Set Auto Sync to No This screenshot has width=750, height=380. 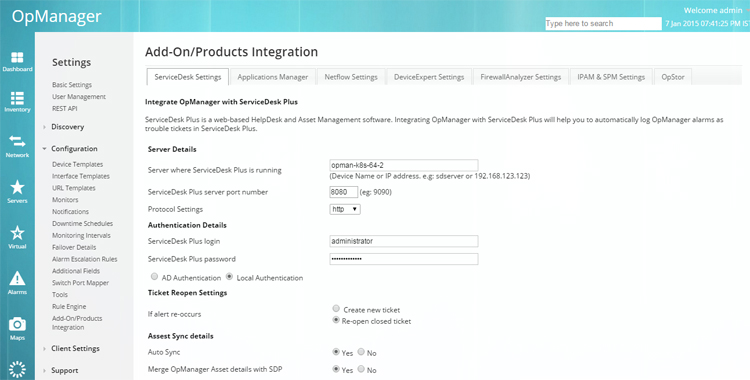click(361, 352)
